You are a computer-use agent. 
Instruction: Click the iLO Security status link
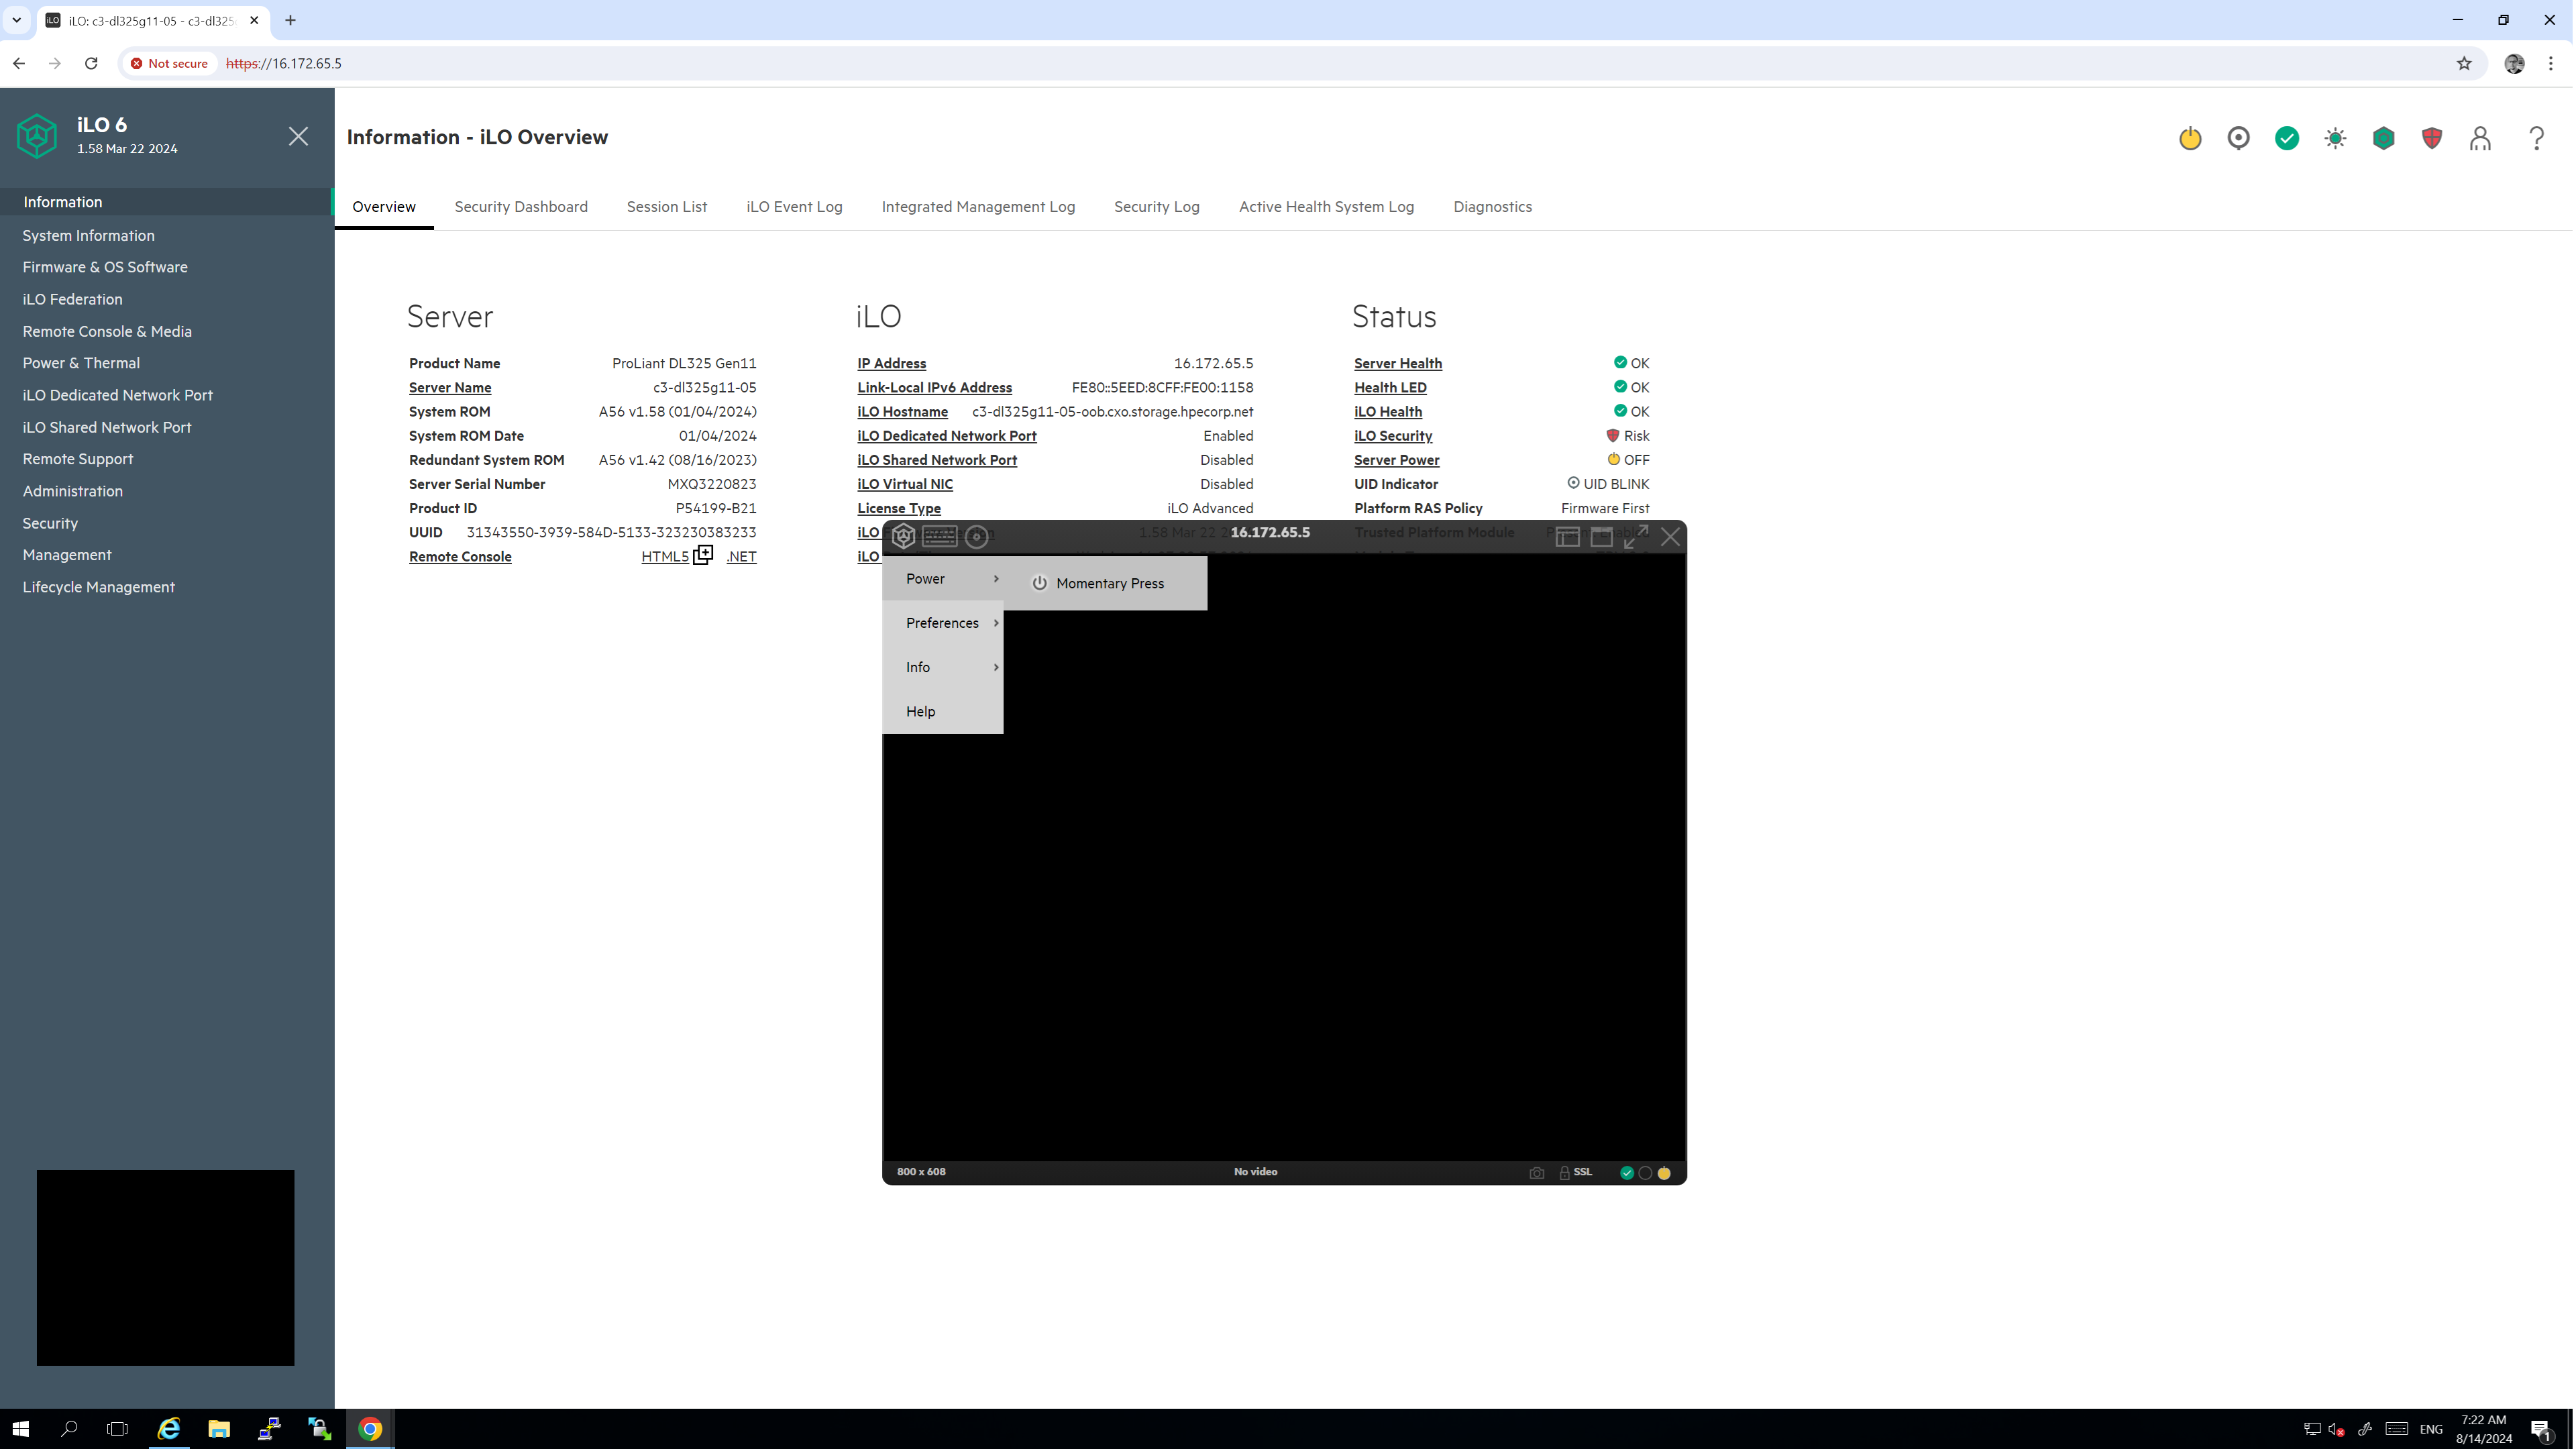pos(1393,436)
